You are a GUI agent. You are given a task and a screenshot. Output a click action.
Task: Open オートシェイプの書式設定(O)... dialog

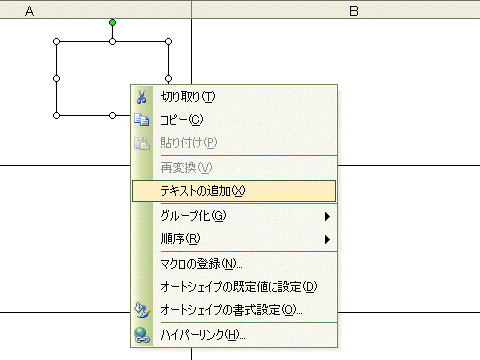234,310
